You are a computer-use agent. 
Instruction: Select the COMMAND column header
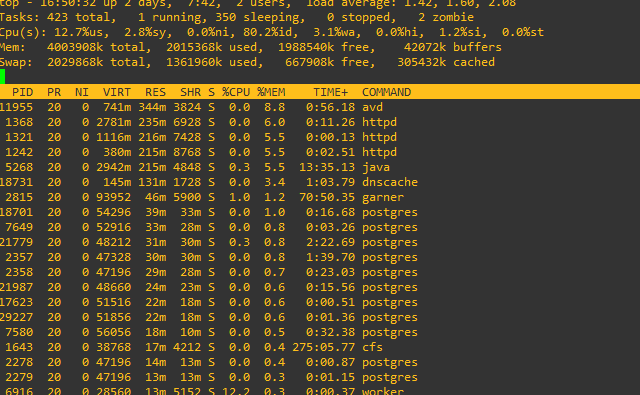387,92
